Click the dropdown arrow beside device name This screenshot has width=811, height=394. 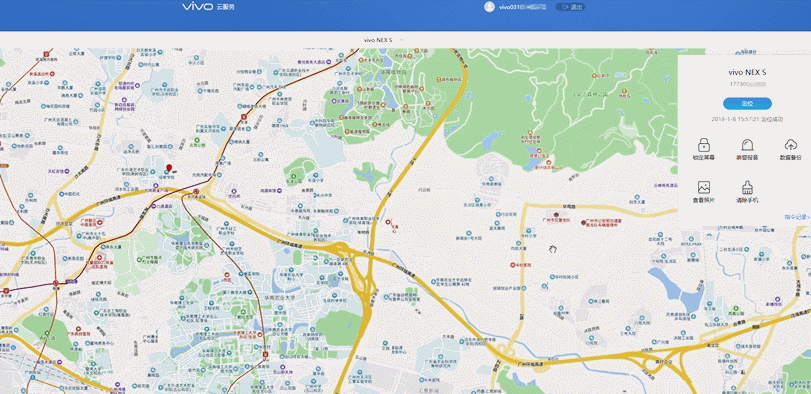(x=401, y=40)
